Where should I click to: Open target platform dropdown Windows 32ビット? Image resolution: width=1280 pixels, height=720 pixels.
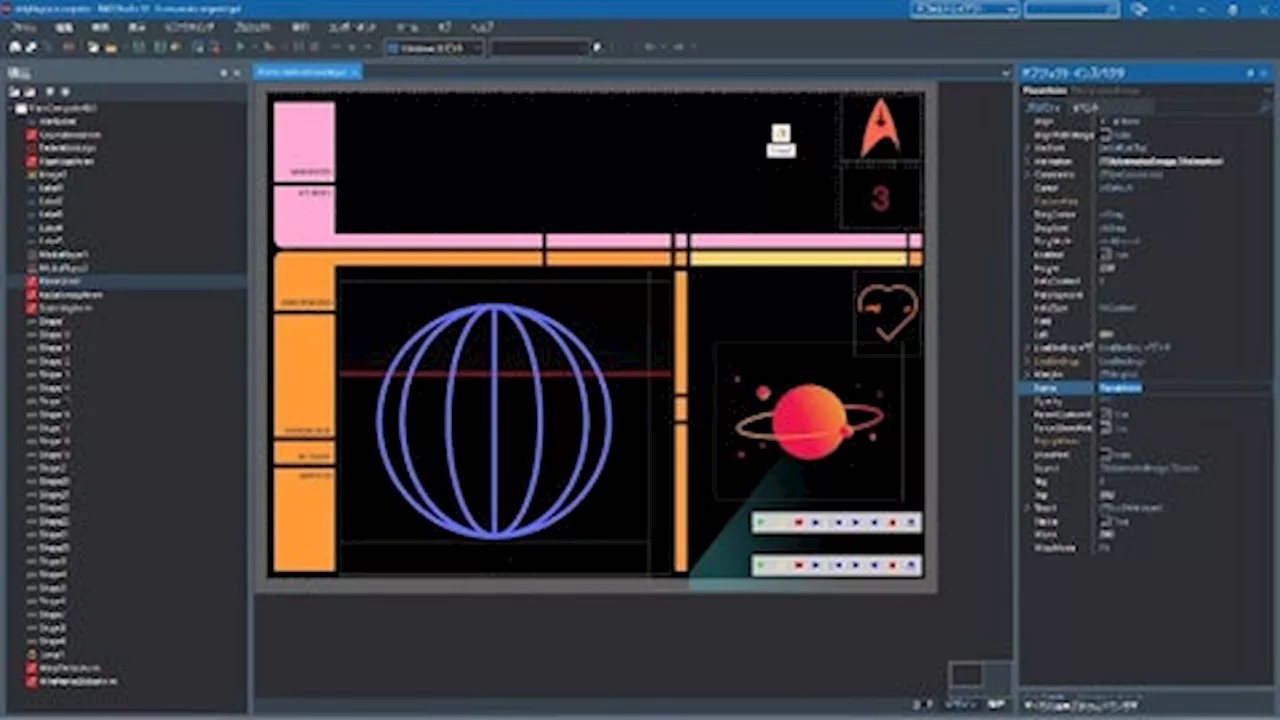[434, 47]
